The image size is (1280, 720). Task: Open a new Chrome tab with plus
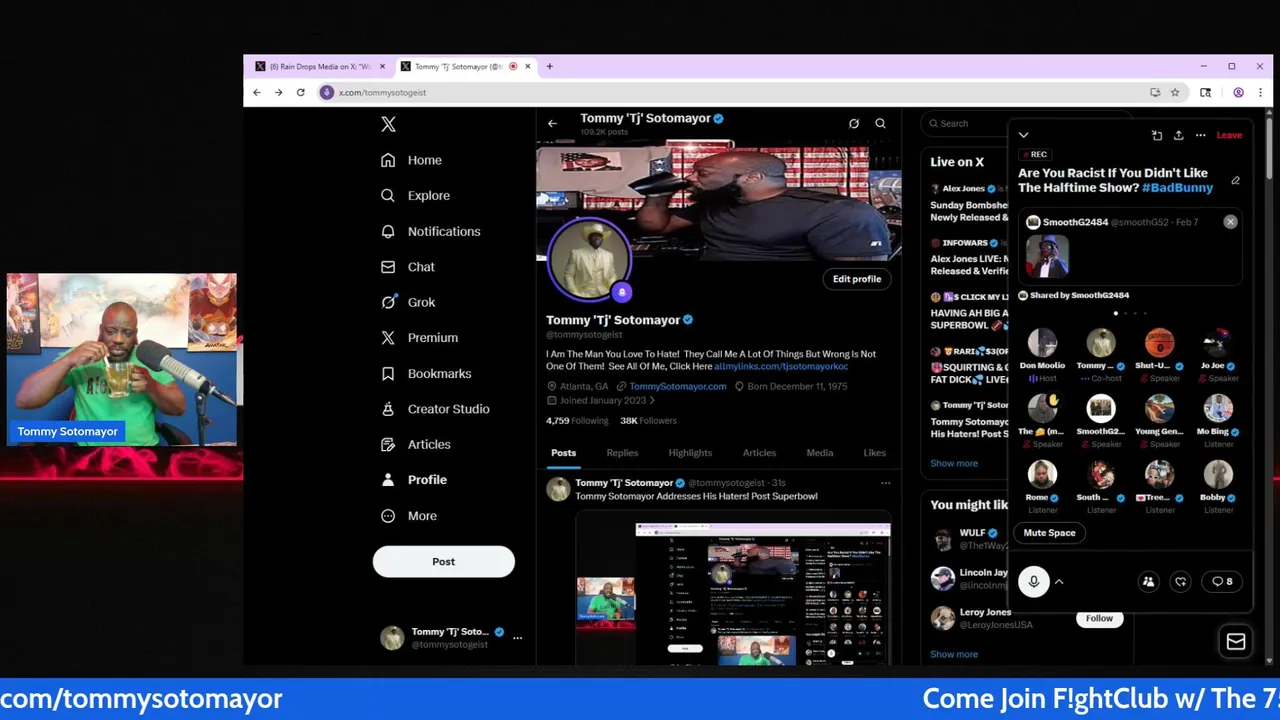pyautogui.click(x=549, y=67)
